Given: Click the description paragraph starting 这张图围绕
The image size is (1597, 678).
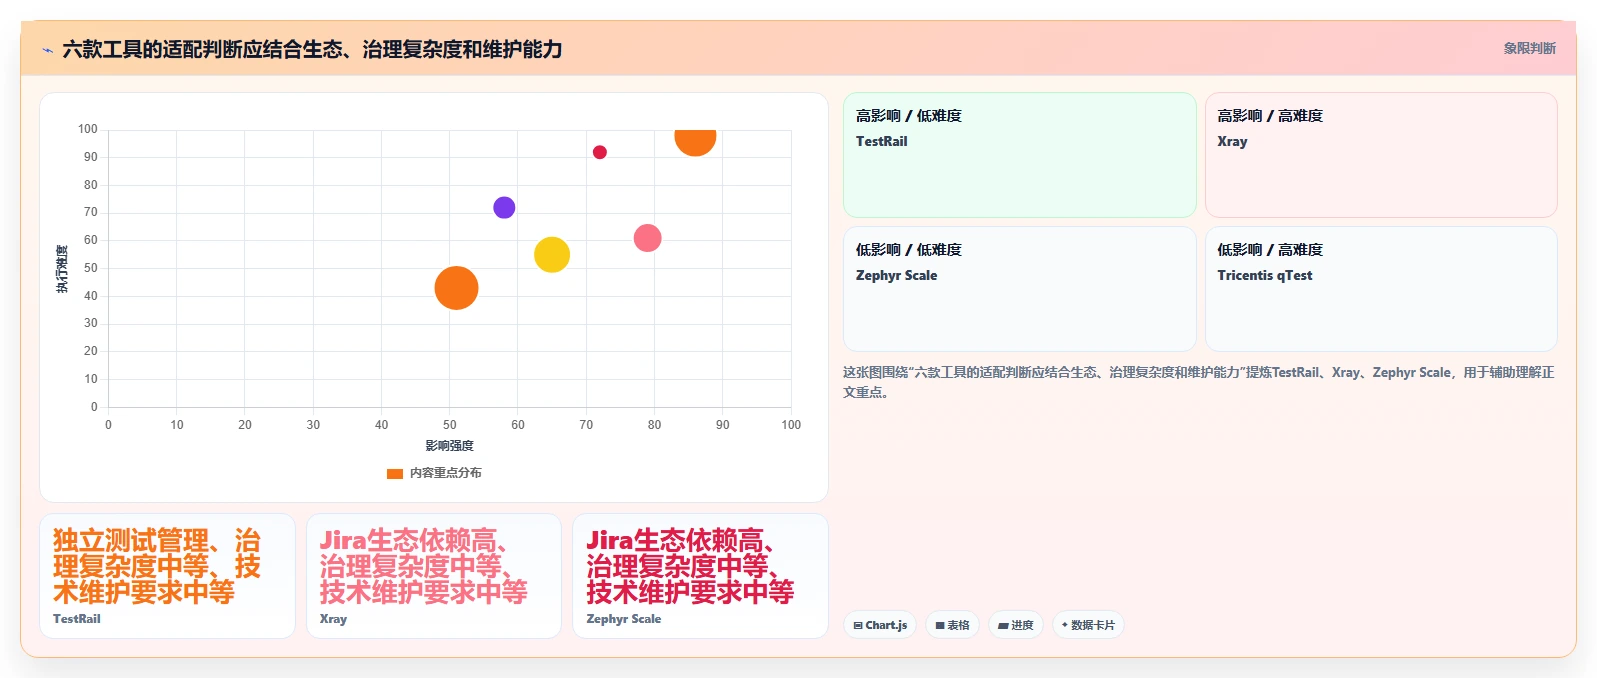Looking at the screenshot, I should pyautogui.click(x=1198, y=382).
